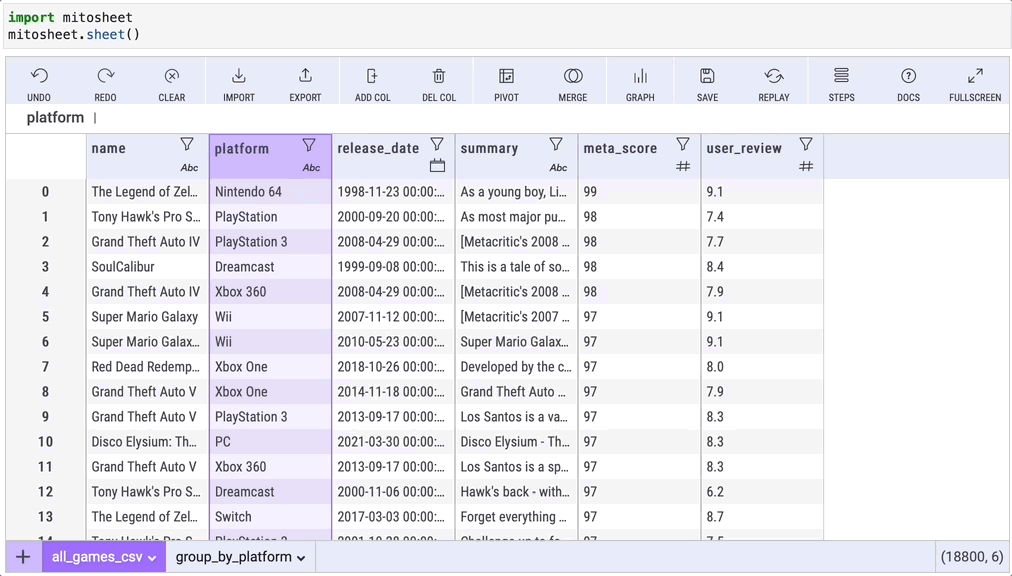Select the user_review column header
Screen dimensions: 1012x576
pos(744,148)
